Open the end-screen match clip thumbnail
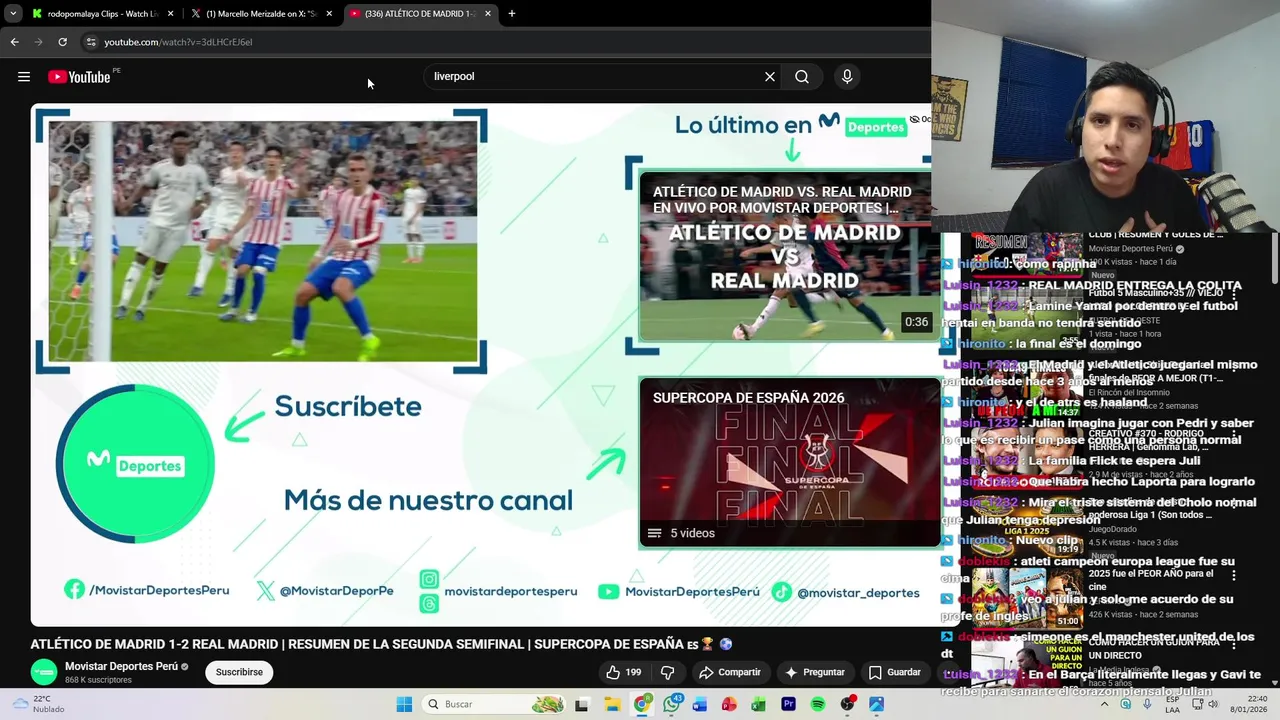The height and width of the screenshot is (720, 1280). point(262,240)
